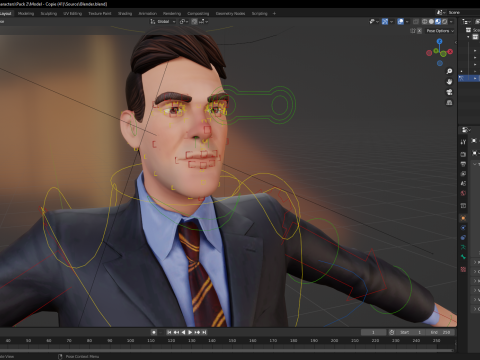Switch to the Texture Paint workspace tab
This screenshot has height=360, width=480.
100,13
